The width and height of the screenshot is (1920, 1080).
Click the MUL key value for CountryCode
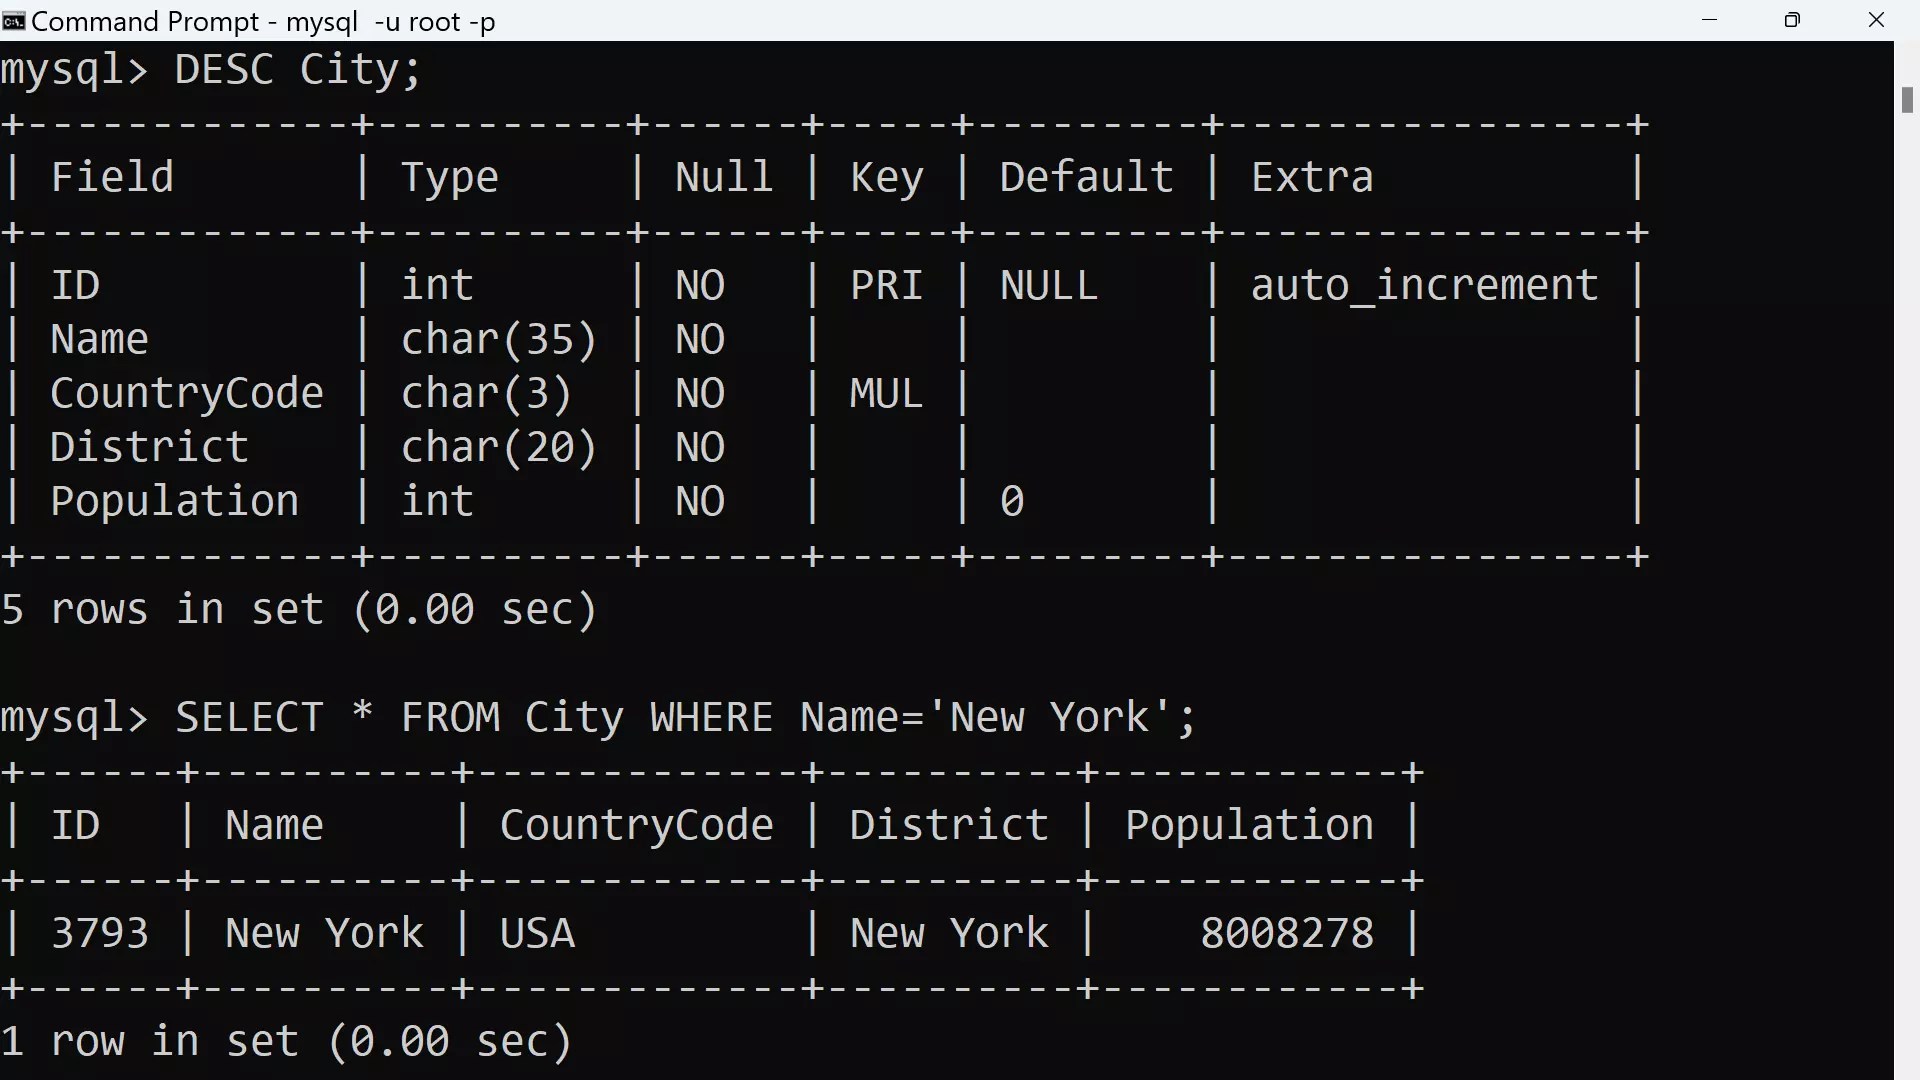click(884, 392)
